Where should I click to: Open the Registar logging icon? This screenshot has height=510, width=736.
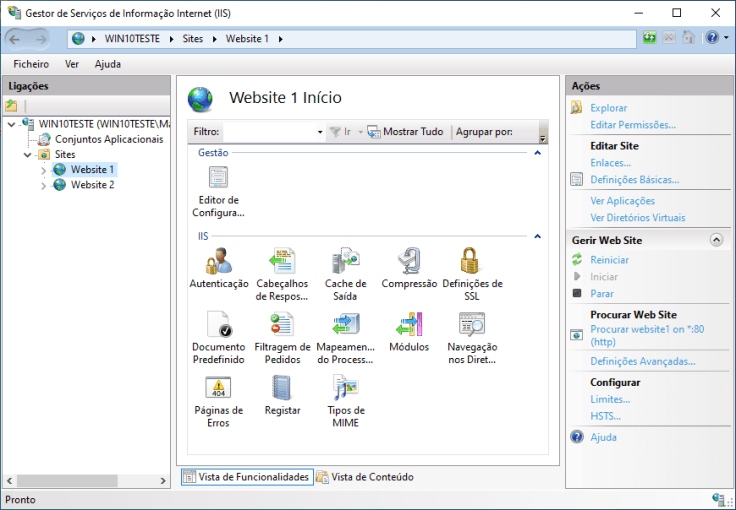point(282,388)
